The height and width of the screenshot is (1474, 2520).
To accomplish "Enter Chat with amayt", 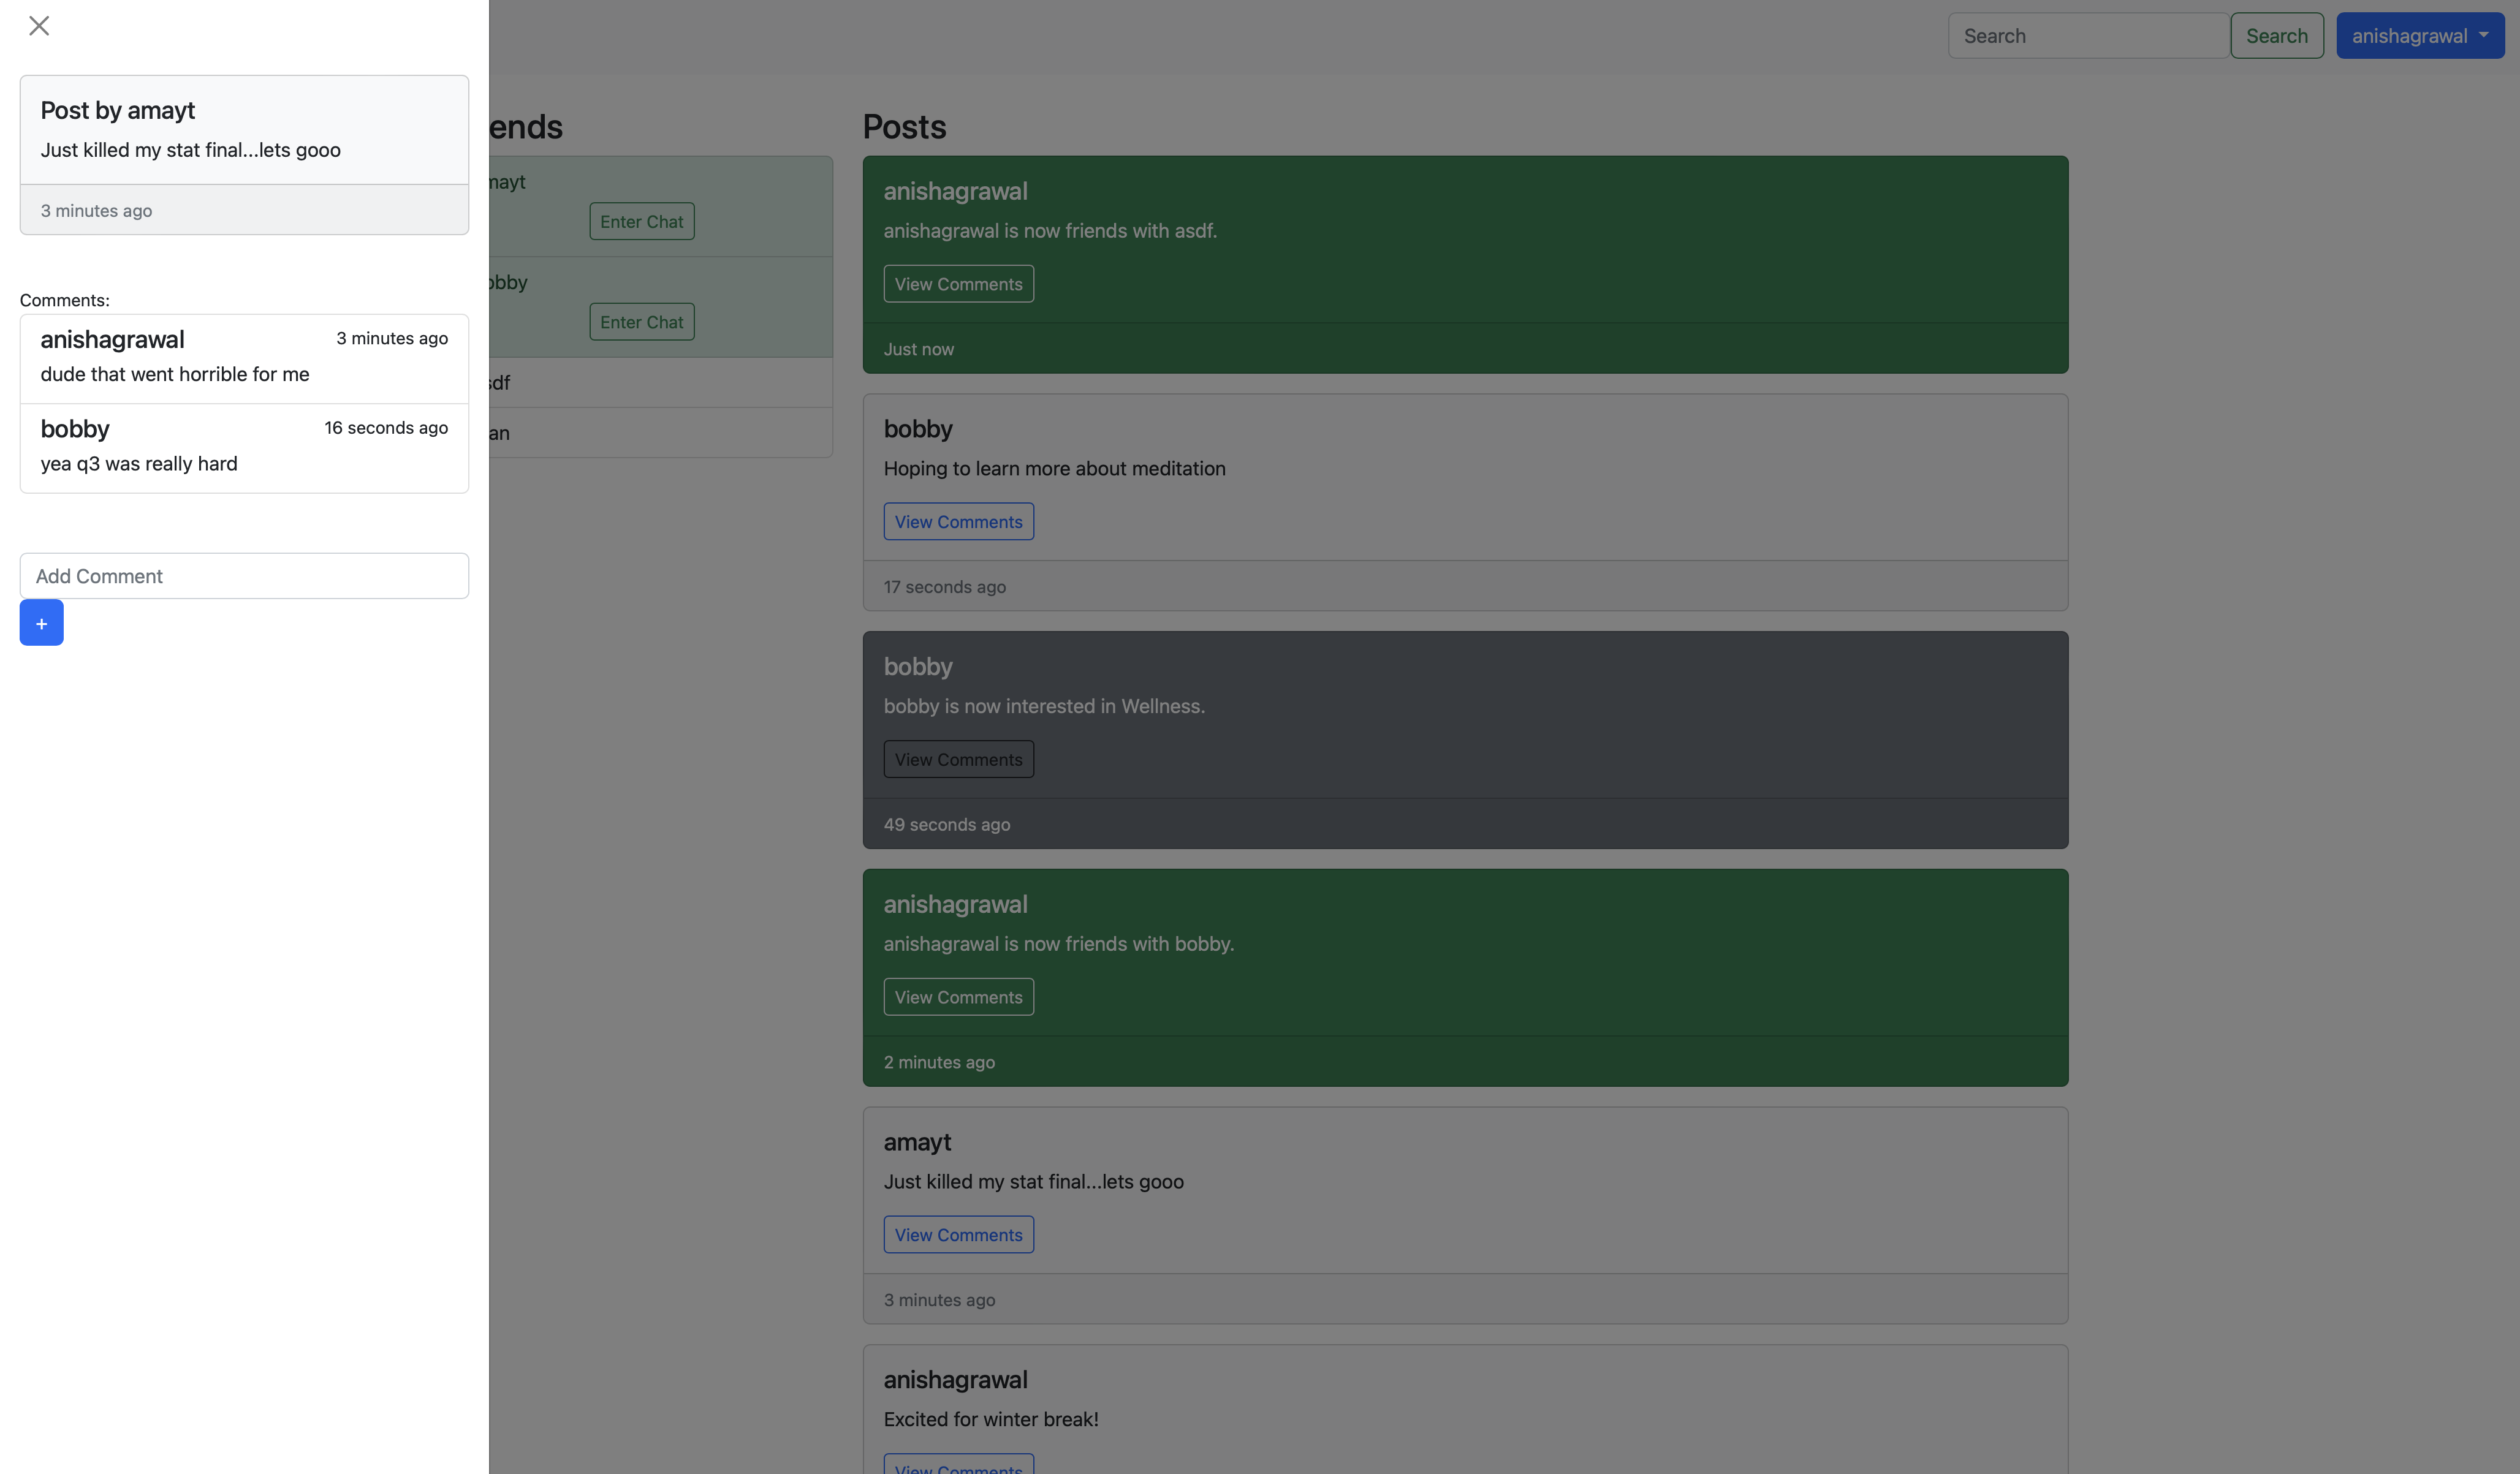I will (641, 221).
